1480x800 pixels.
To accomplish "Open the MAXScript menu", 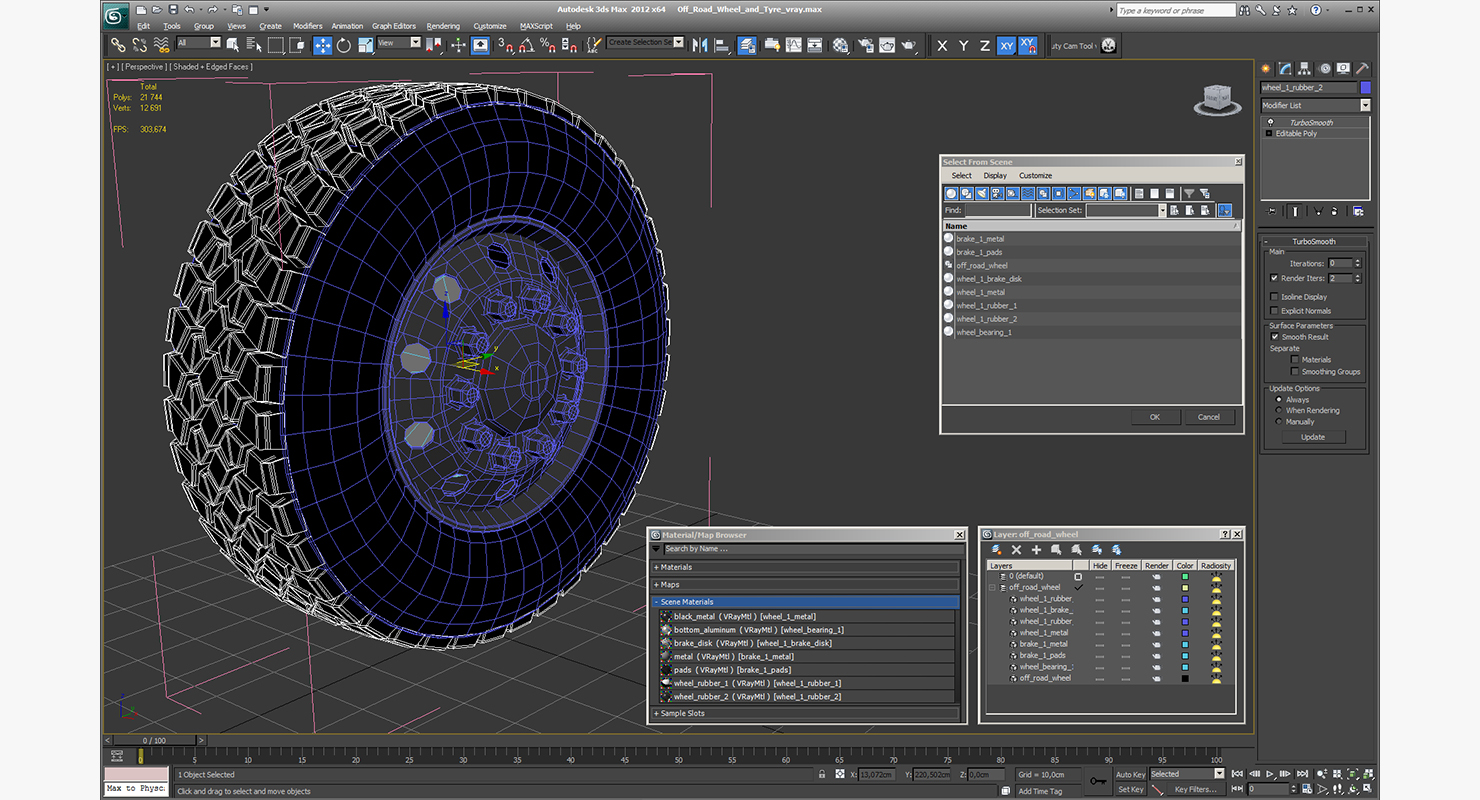I will coord(537,26).
